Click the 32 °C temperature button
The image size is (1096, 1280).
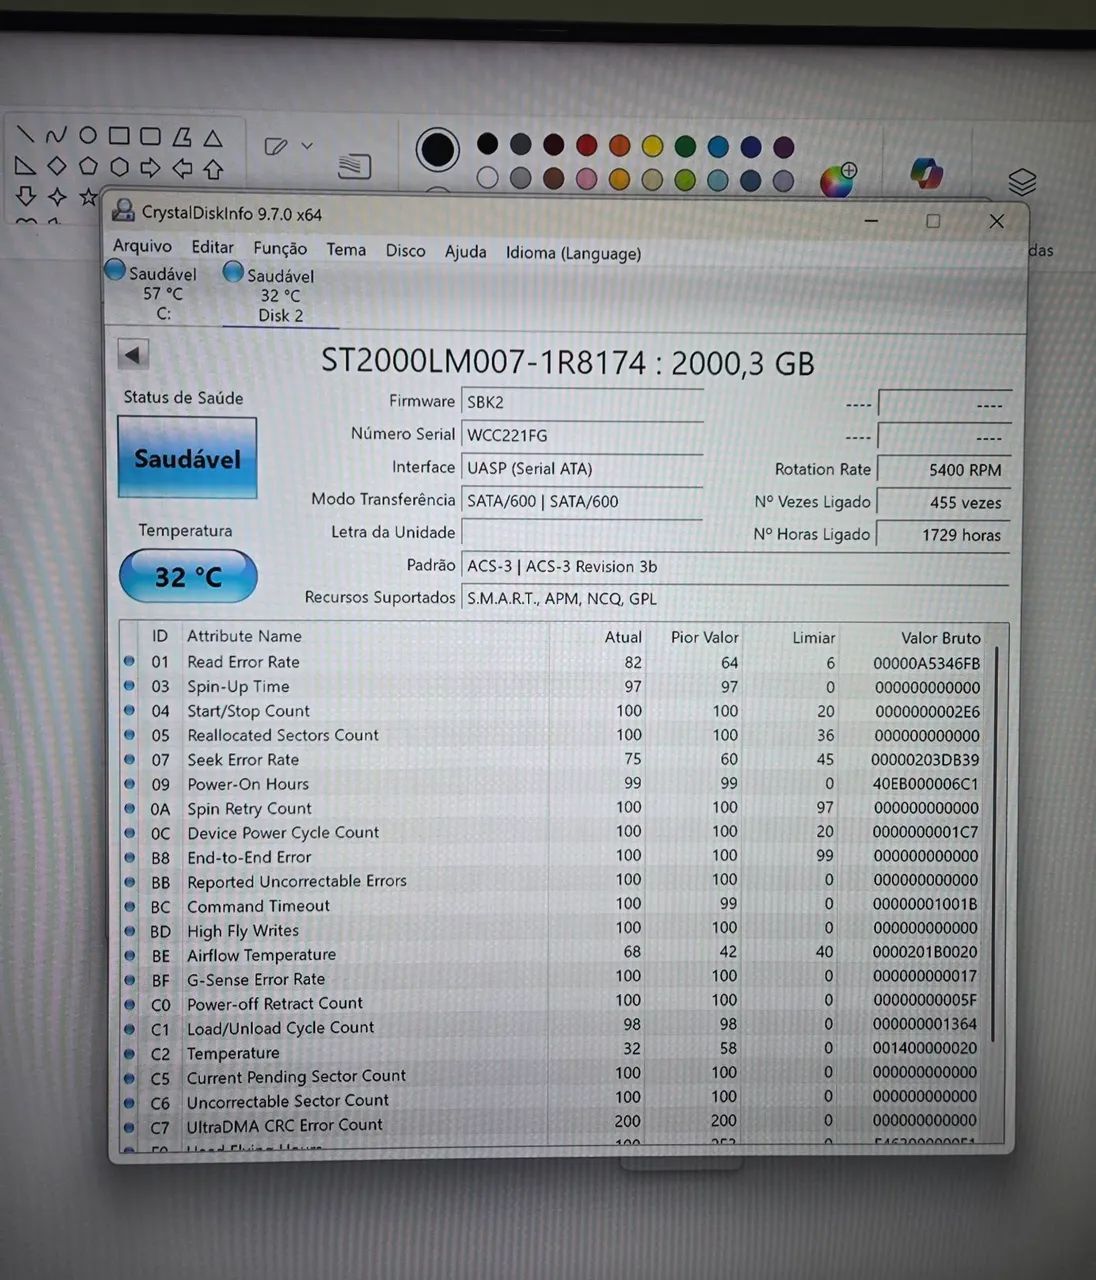[188, 577]
